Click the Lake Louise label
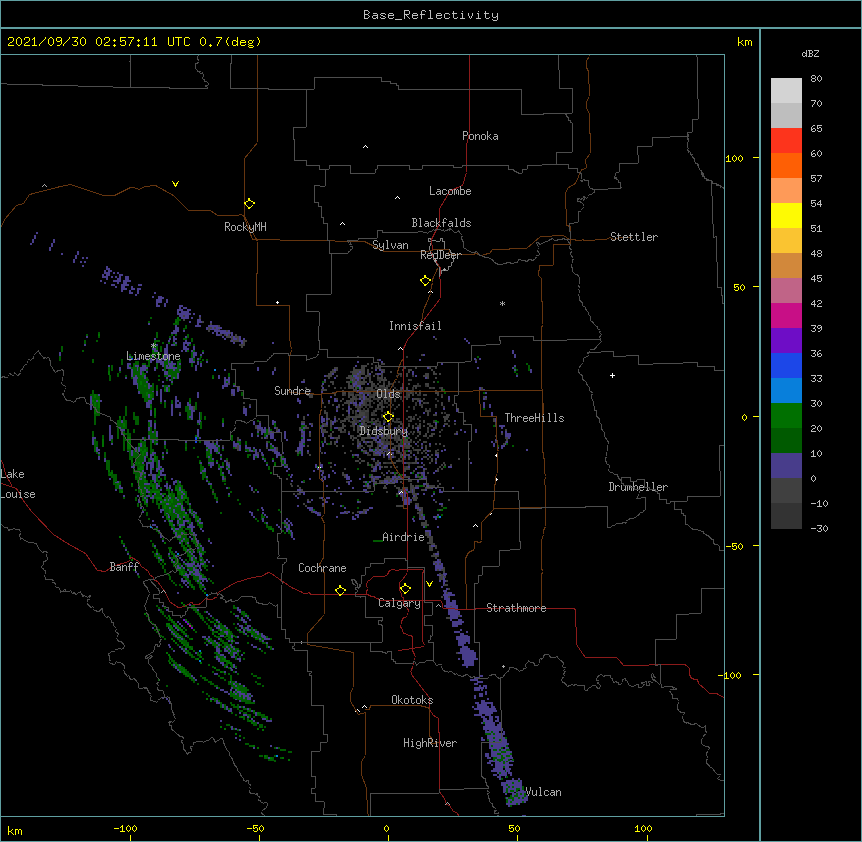 (x=17, y=484)
